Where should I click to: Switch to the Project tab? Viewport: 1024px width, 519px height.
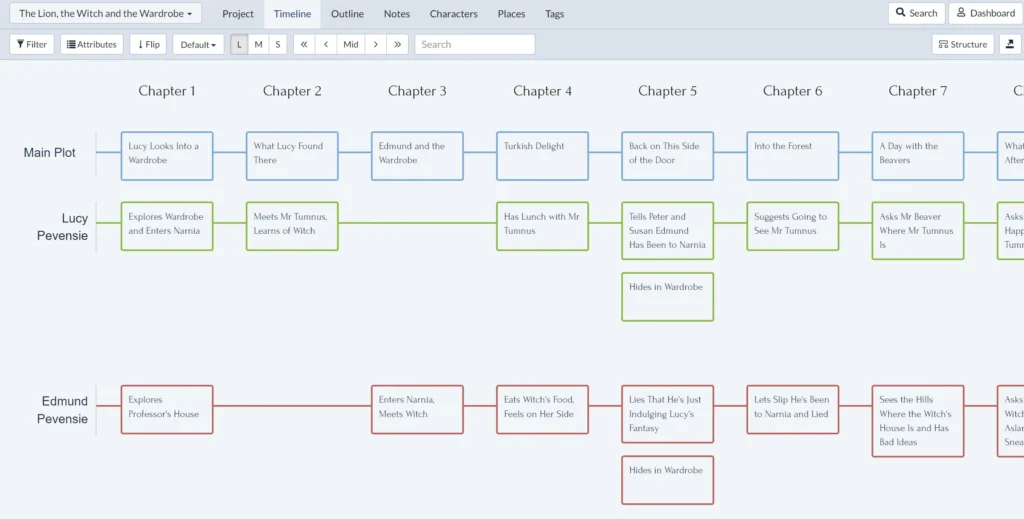coord(238,14)
